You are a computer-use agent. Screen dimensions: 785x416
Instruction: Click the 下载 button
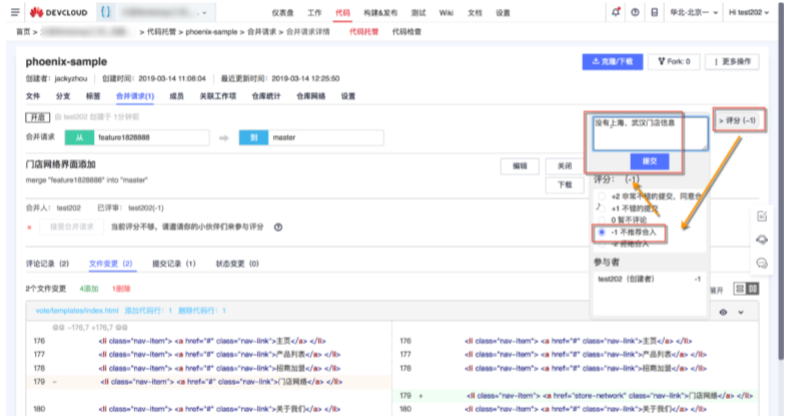pos(565,185)
